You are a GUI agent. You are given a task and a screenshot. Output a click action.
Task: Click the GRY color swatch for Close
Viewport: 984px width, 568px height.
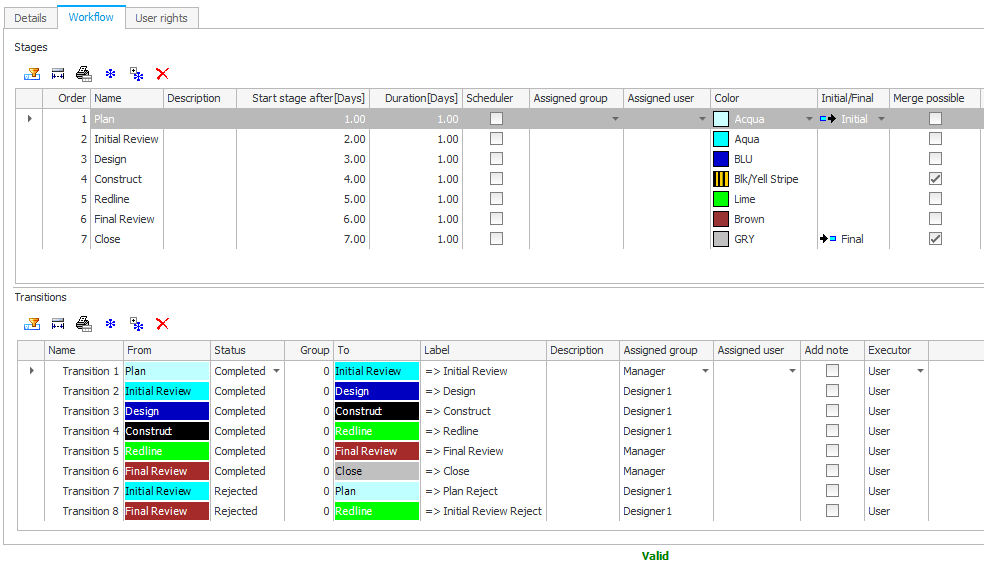721,238
